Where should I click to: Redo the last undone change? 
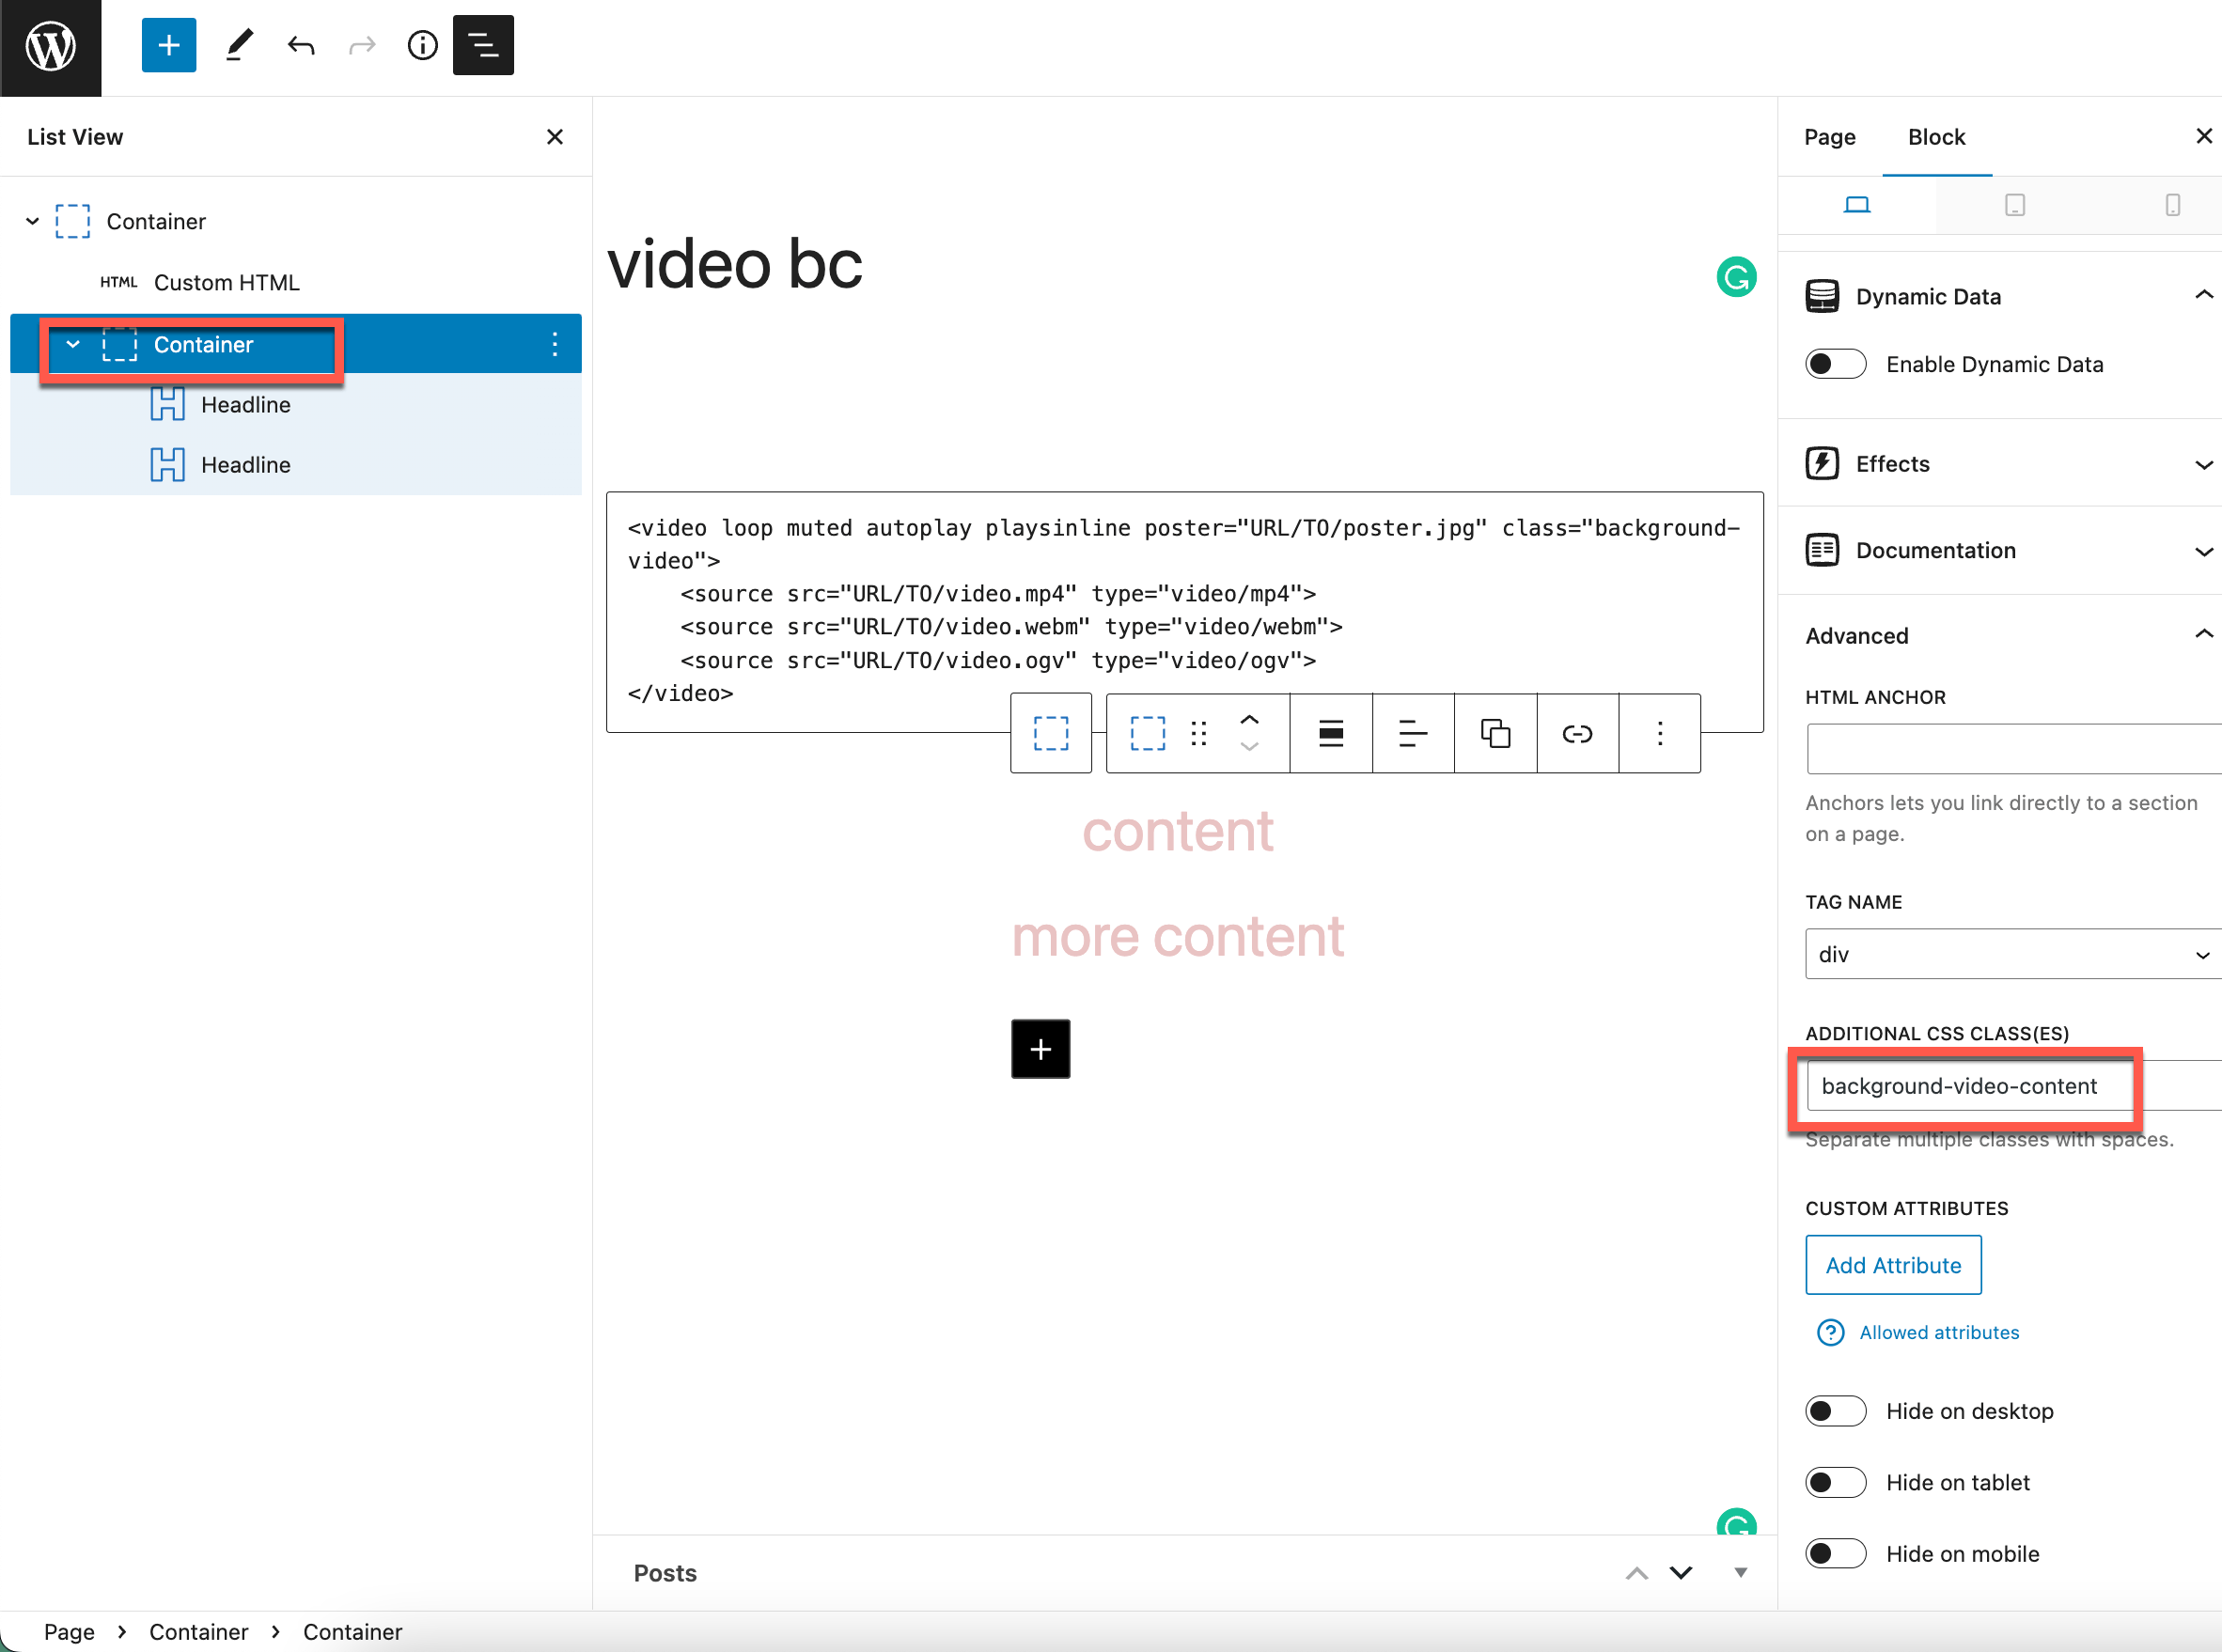click(x=362, y=45)
